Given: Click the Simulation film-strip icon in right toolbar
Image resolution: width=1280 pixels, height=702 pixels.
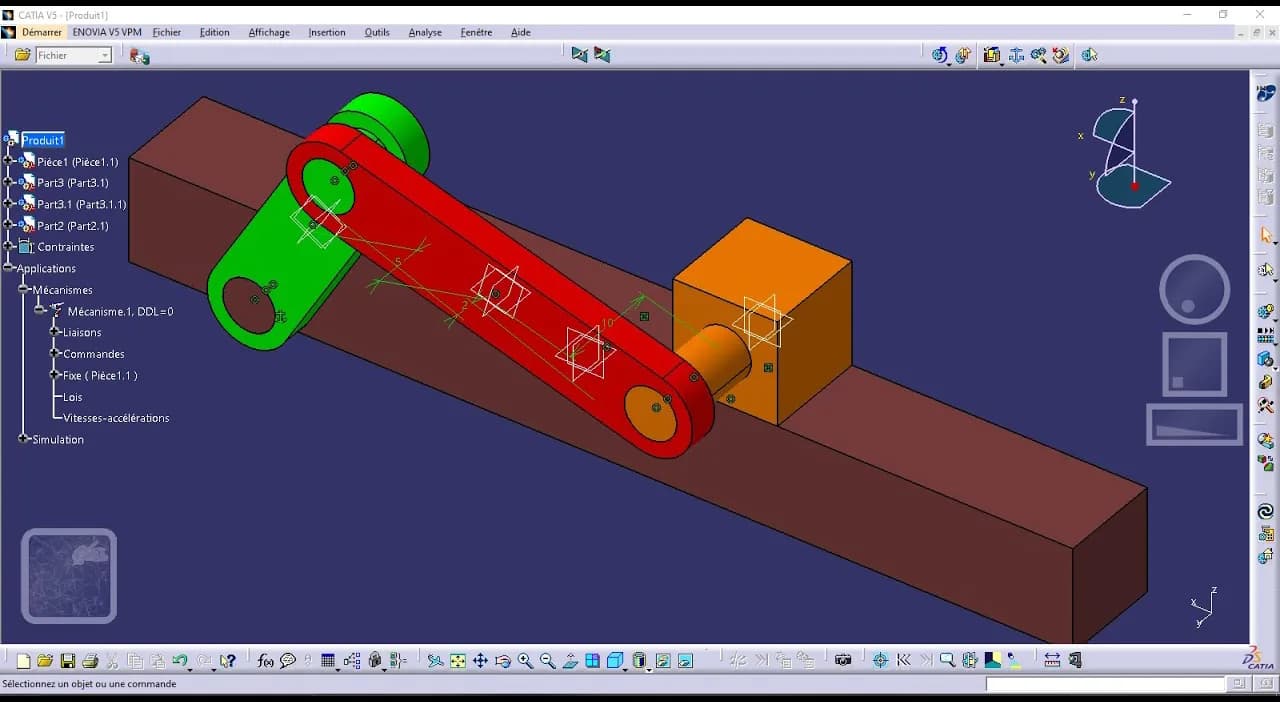Looking at the screenshot, I should click(x=1265, y=337).
